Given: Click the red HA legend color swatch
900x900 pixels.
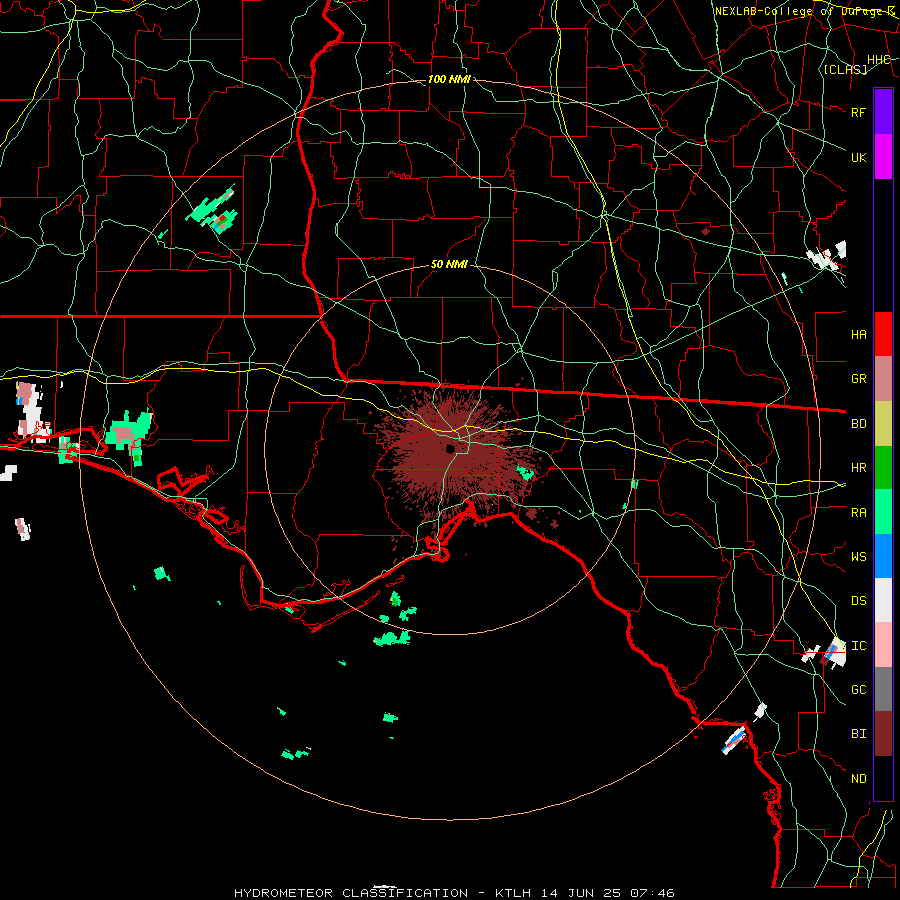Looking at the screenshot, I should 883,334.
